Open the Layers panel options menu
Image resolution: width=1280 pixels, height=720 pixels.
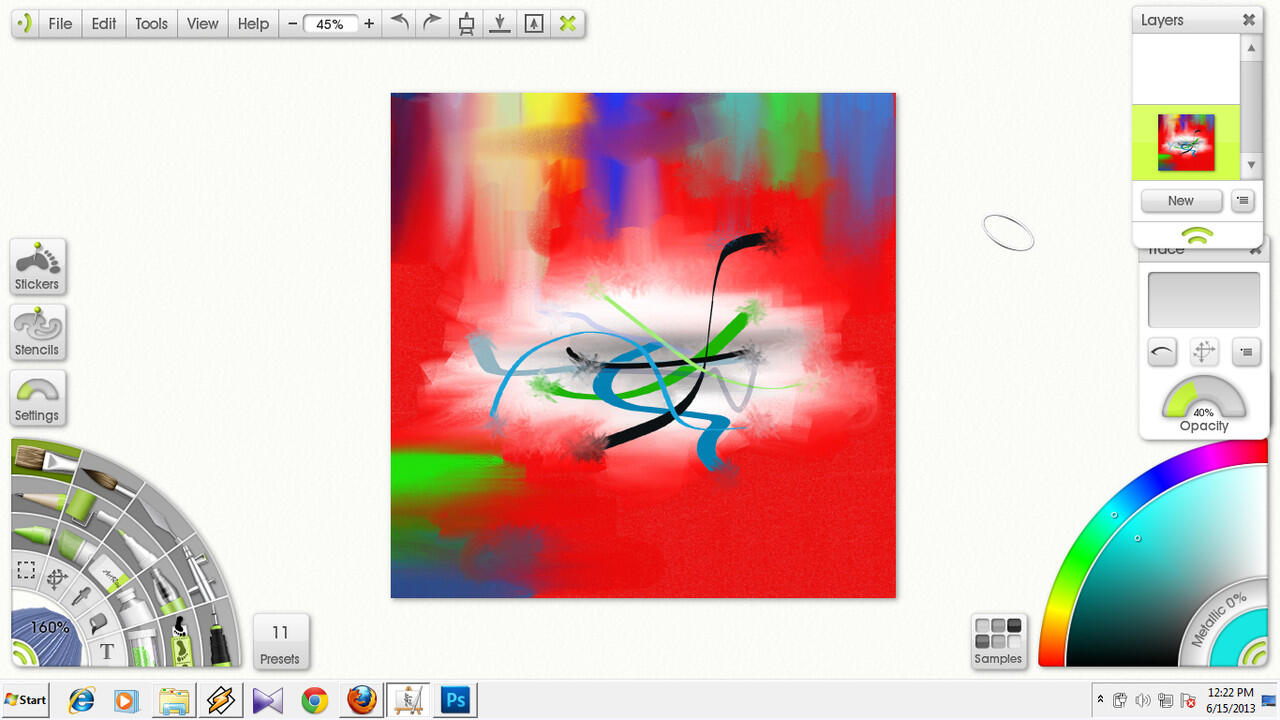tap(1242, 201)
